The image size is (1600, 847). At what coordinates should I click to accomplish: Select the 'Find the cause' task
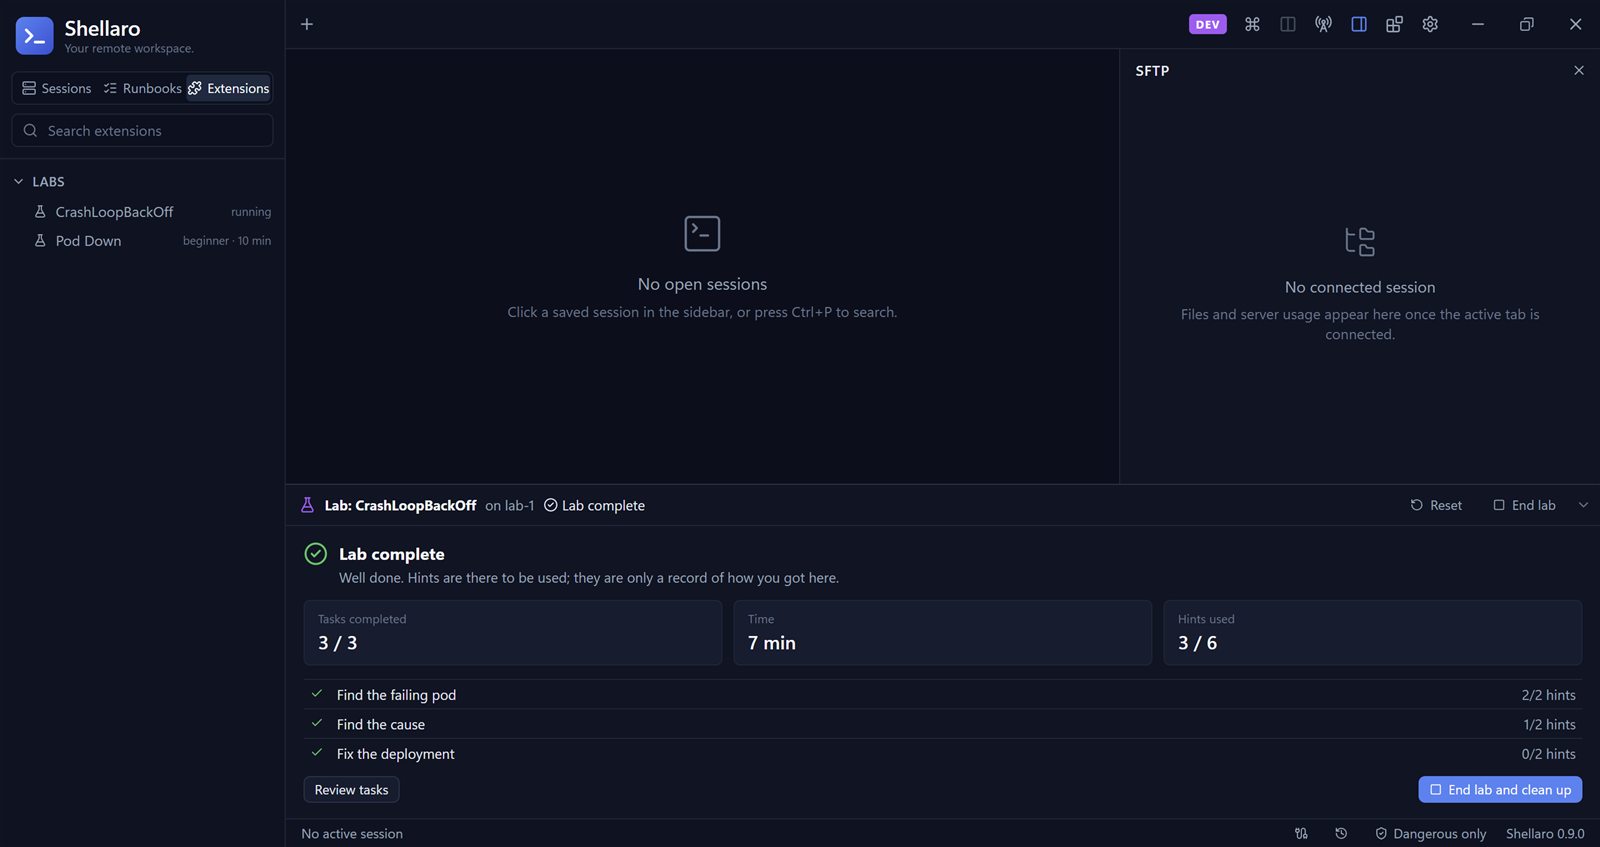tap(943, 724)
